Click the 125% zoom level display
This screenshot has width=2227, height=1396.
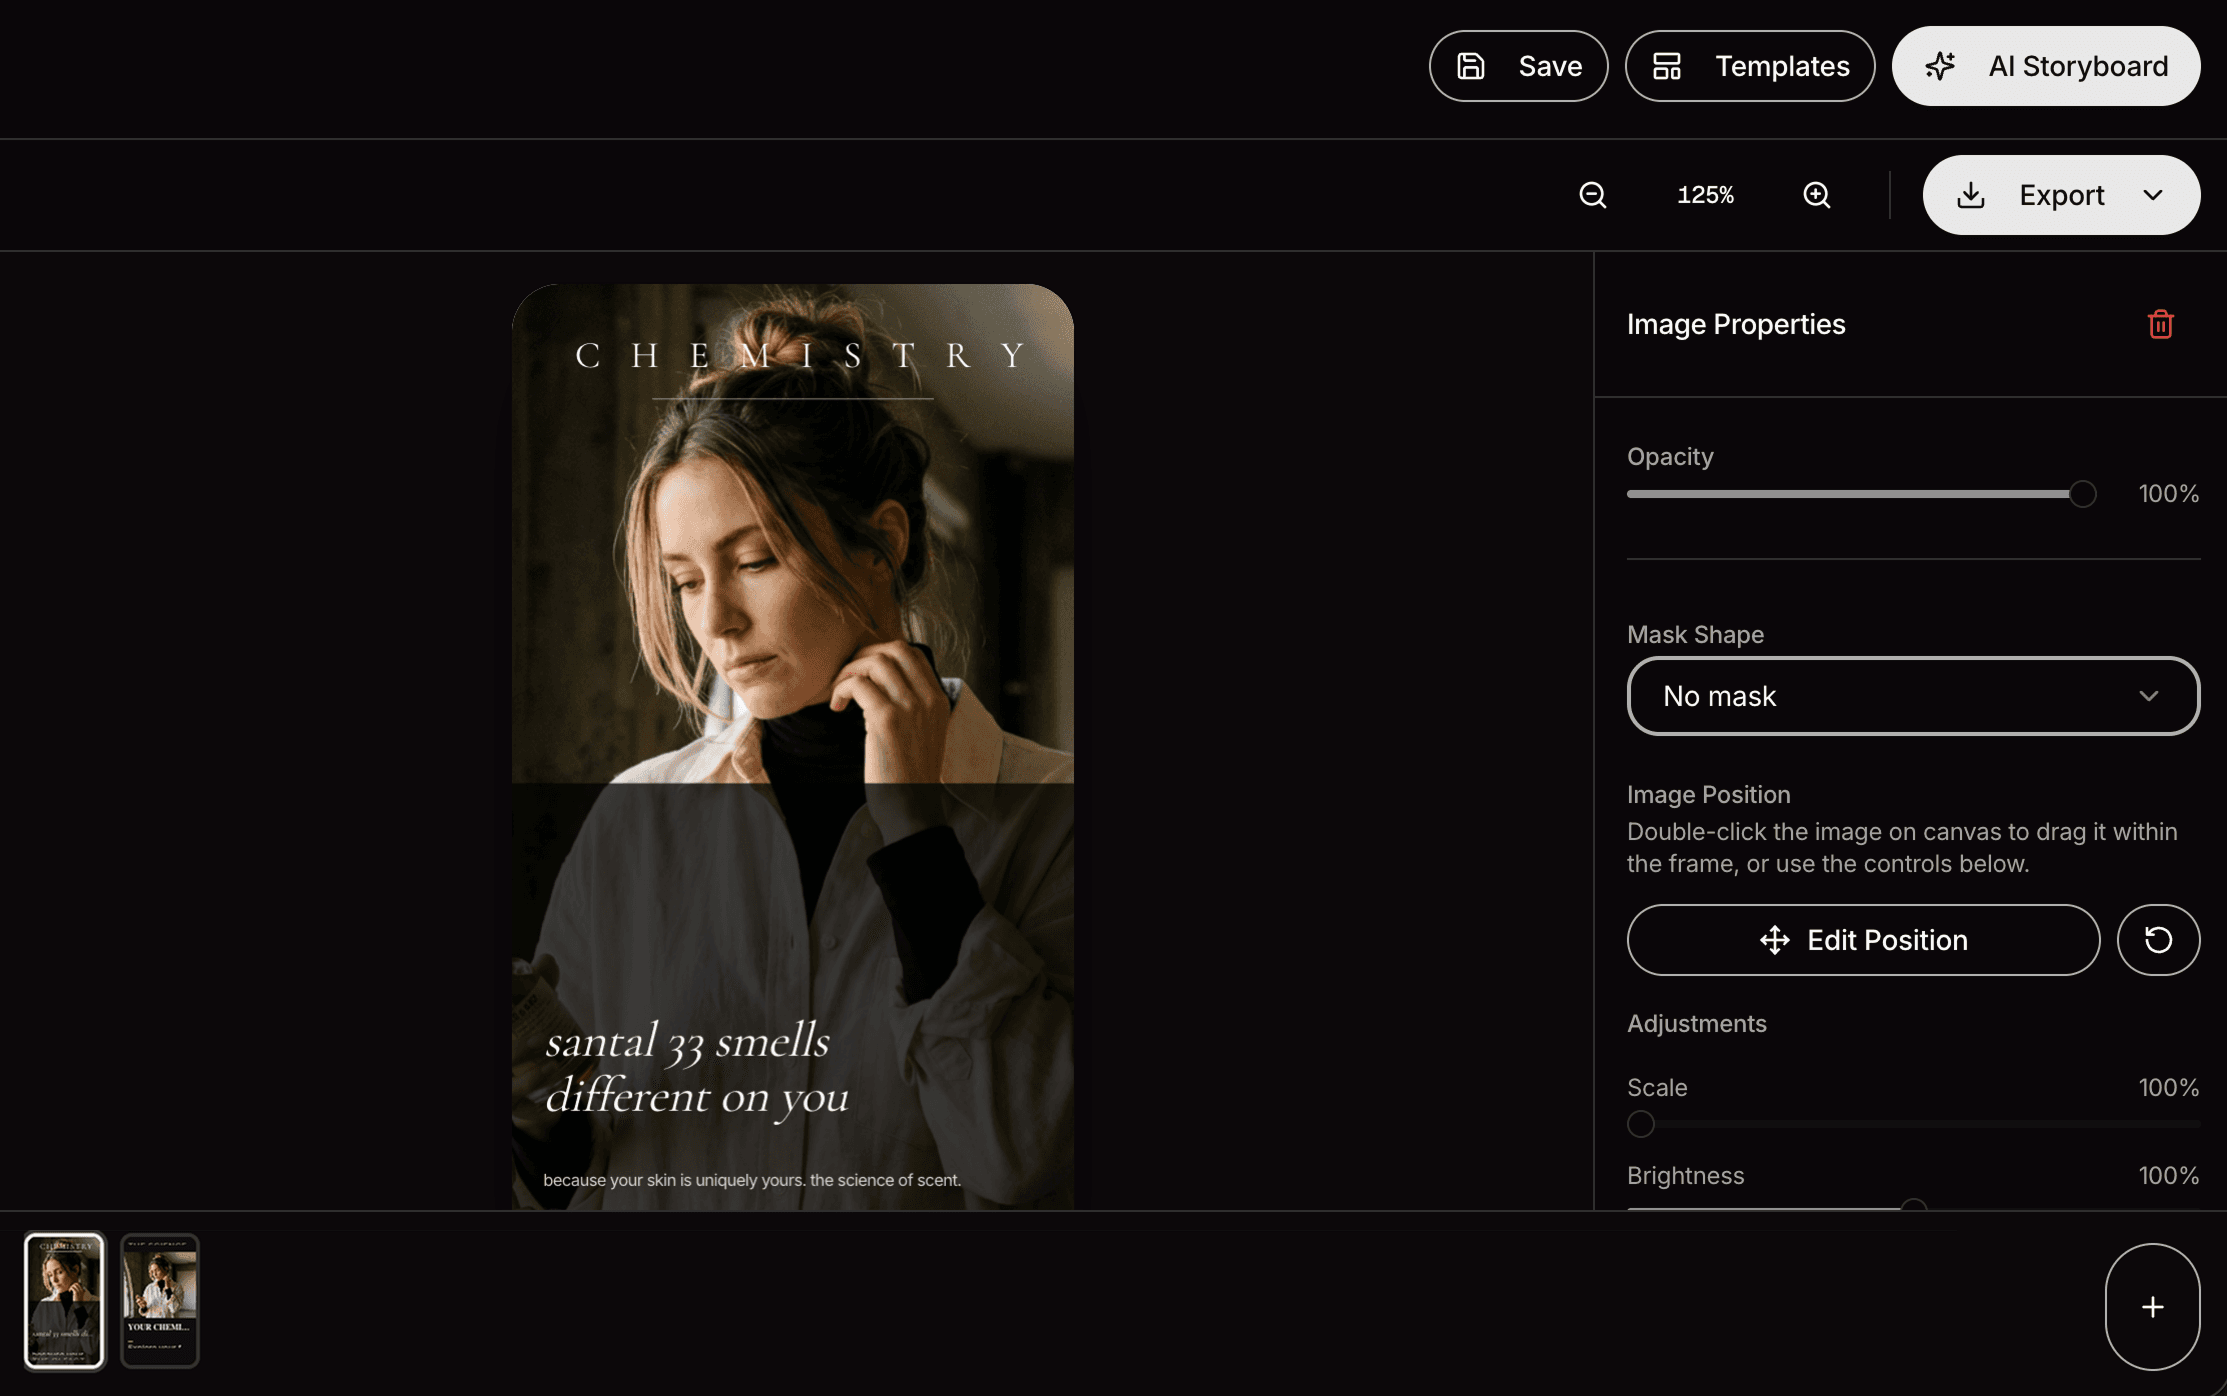(1705, 195)
